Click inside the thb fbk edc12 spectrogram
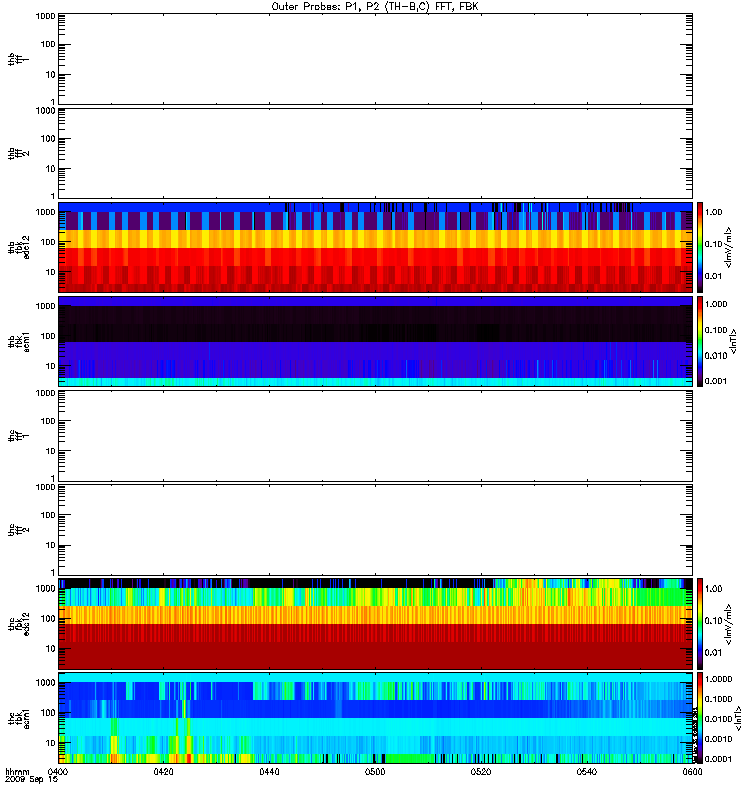 coord(375,247)
